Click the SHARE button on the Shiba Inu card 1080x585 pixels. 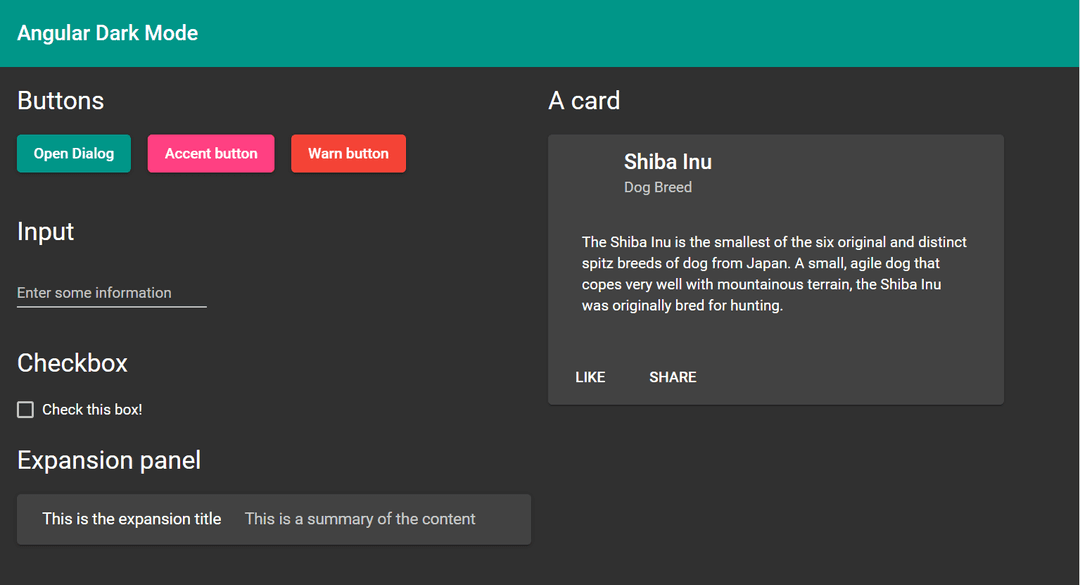coord(672,377)
